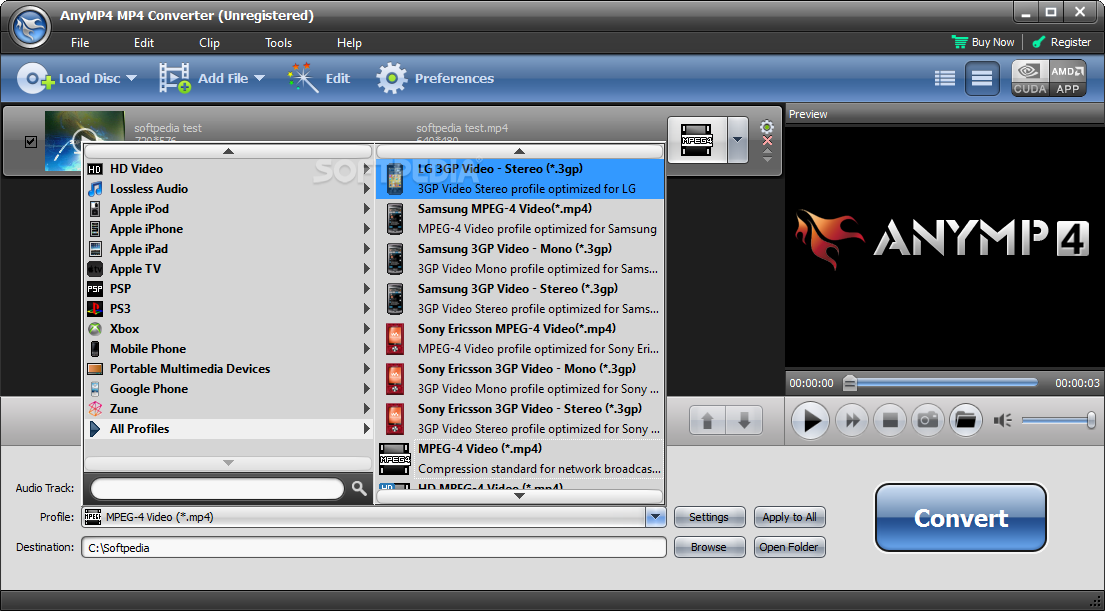Click the MPEG4 format icon on file row
The height and width of the screenshot is (611, 1105).
pyautogui.click(x=697, y=140)
